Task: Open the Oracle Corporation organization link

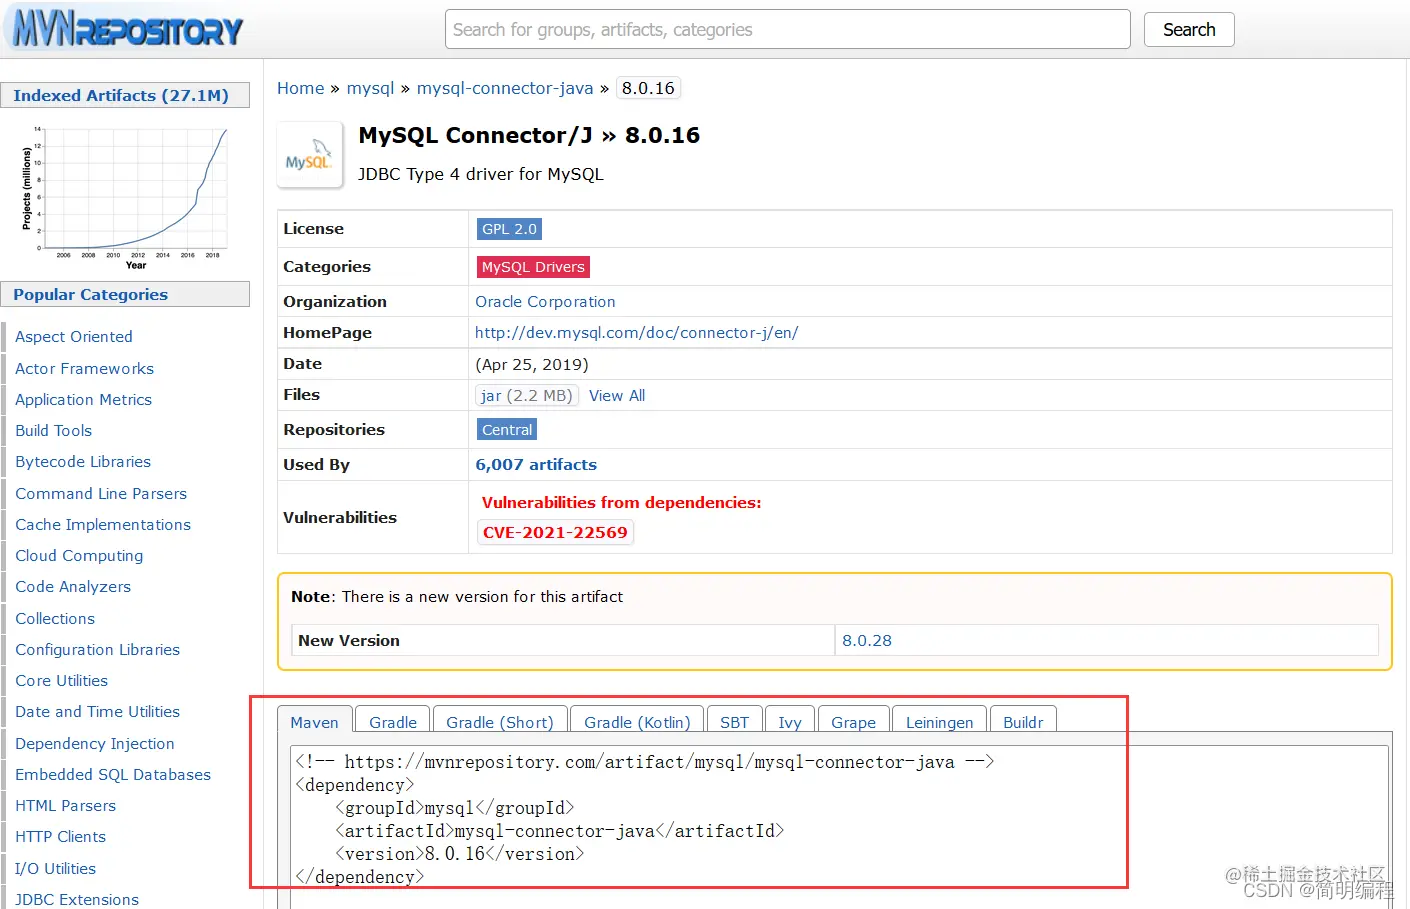Action: pos(545,302)
